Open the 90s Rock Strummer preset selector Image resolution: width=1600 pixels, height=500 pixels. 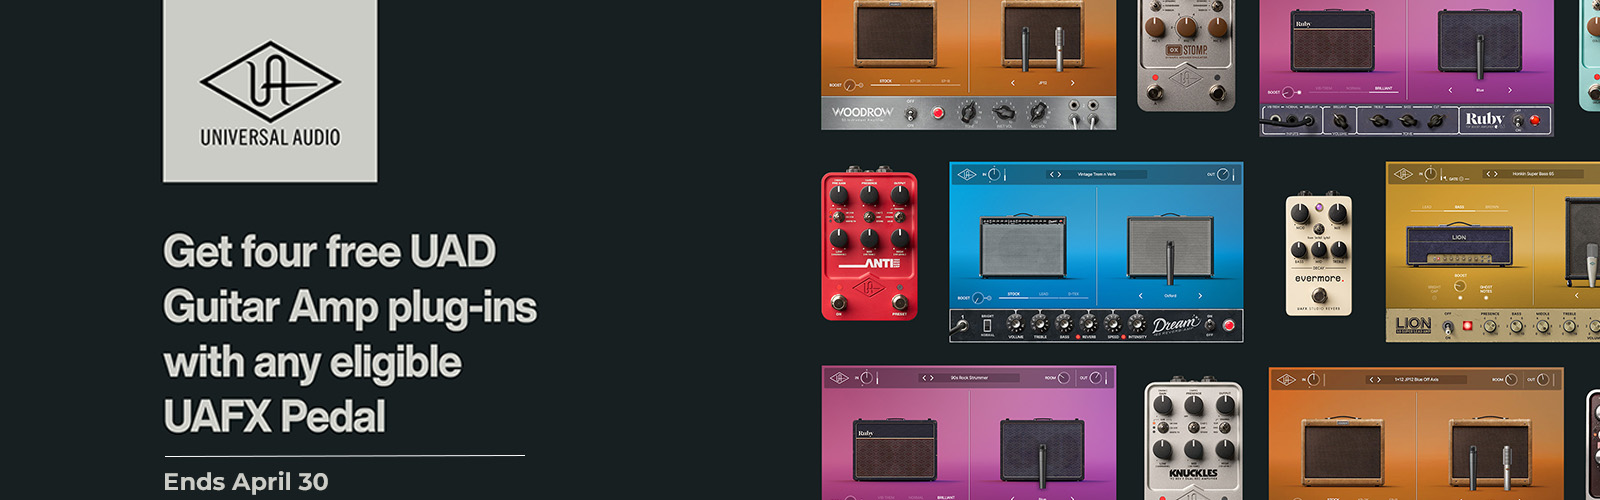[x=969, y=378]
